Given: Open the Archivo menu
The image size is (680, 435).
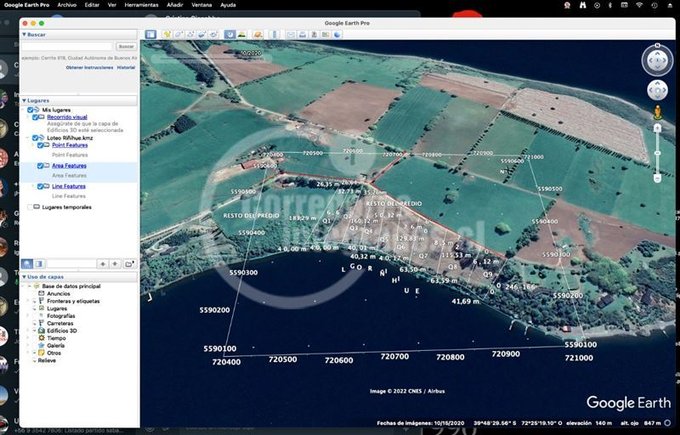Looking at the screenshot, I should point(67,5).
